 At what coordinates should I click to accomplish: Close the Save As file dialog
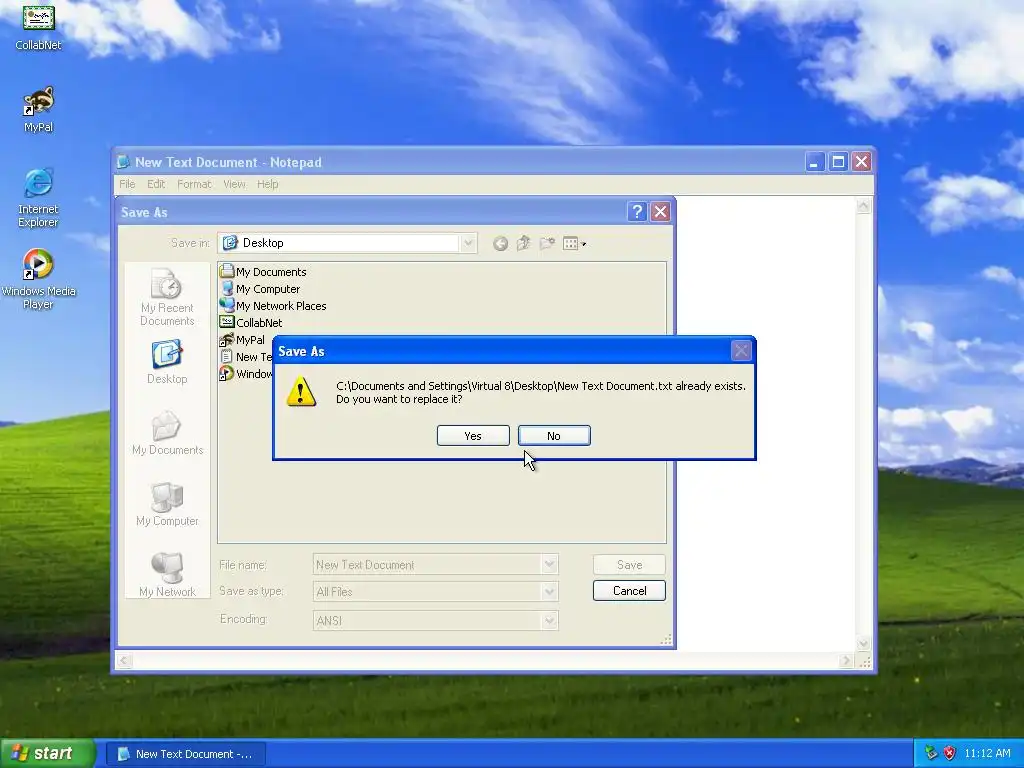tap(660, 212)
